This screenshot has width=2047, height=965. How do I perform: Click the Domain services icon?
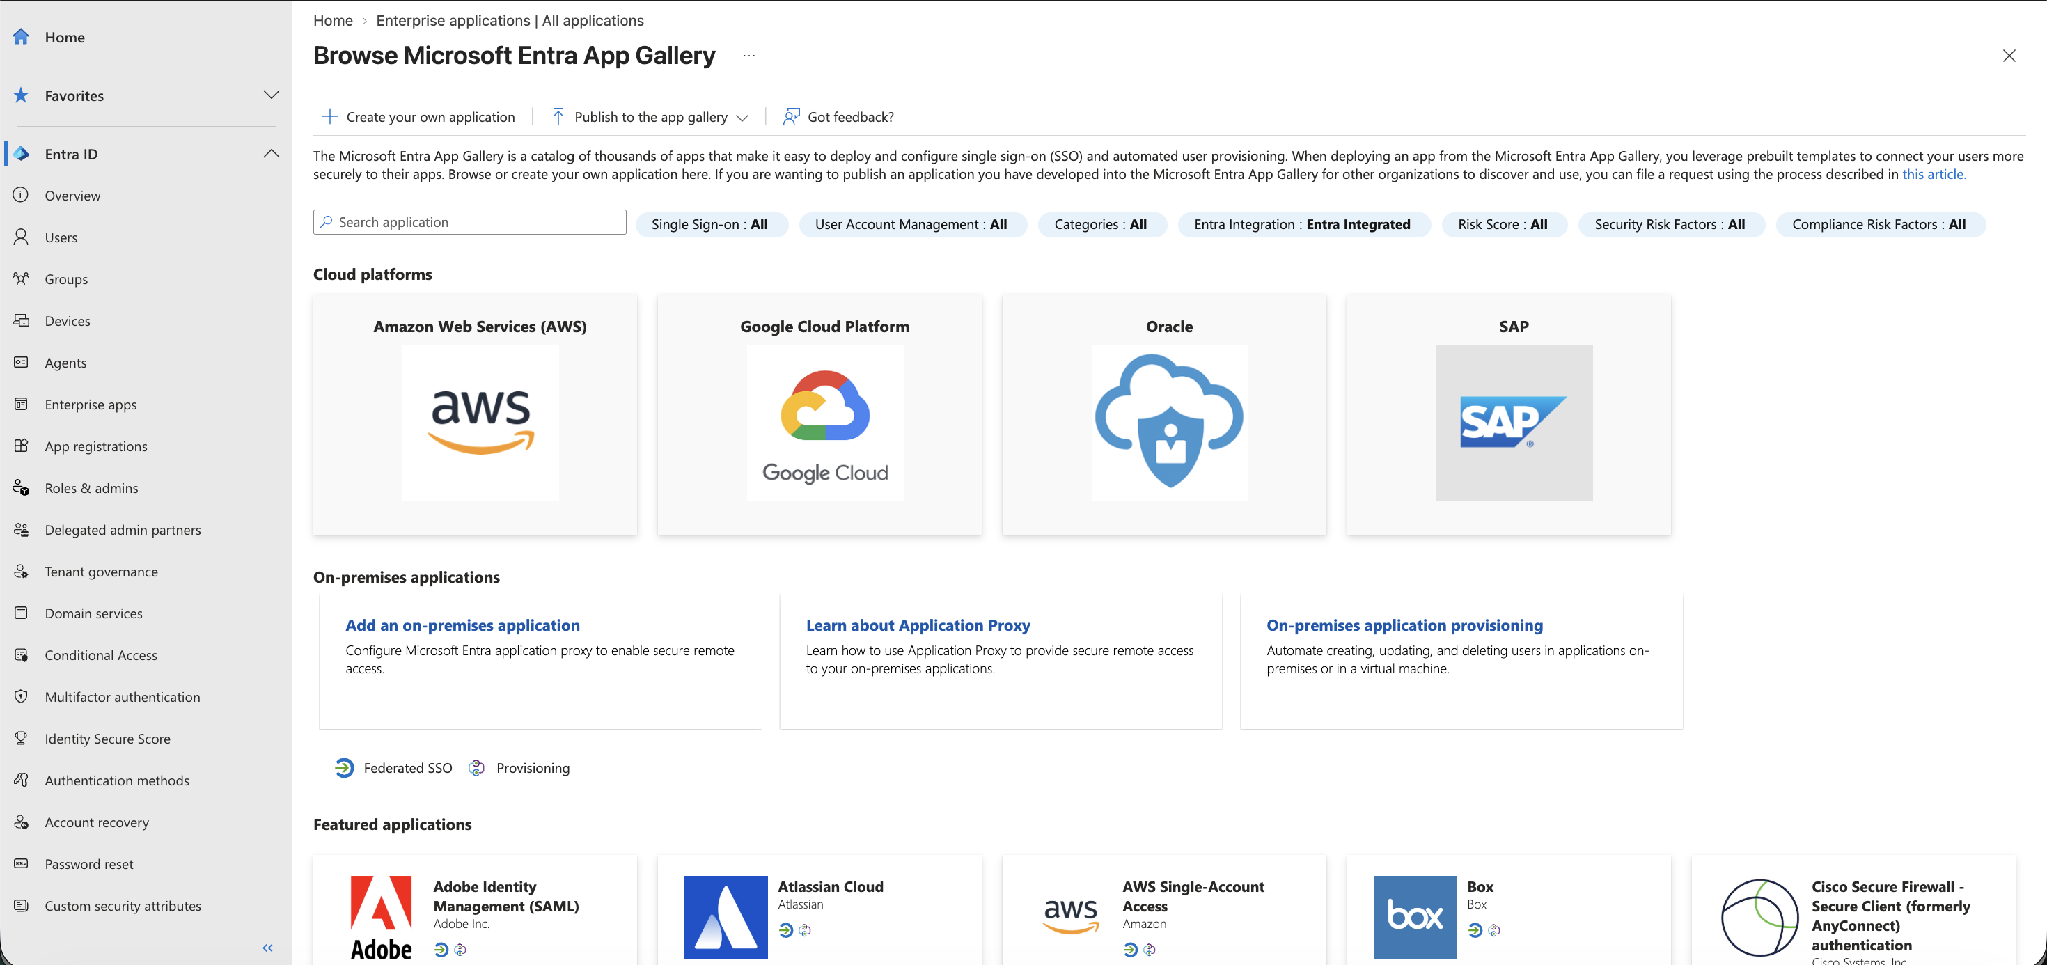[x=21, y=613]
